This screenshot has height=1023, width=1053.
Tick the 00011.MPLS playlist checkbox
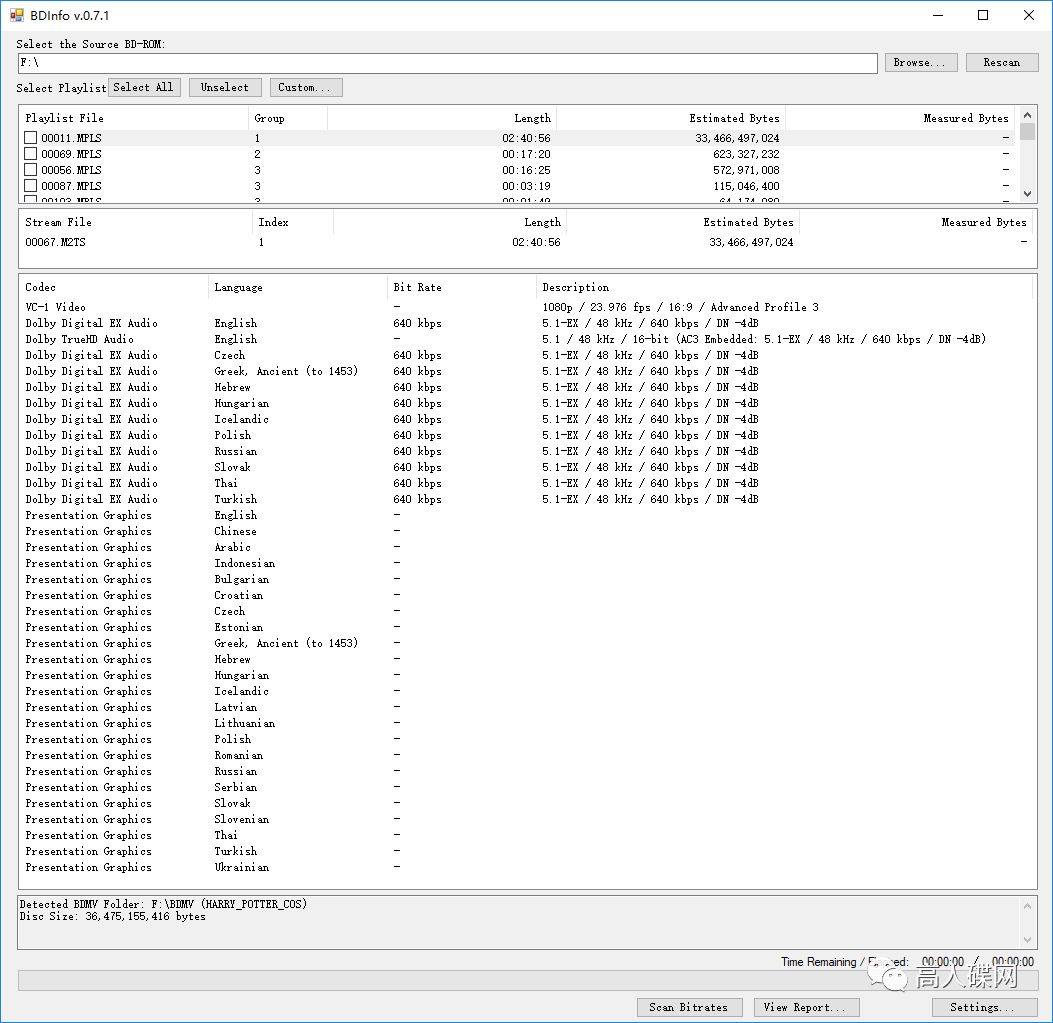point(31,138)
